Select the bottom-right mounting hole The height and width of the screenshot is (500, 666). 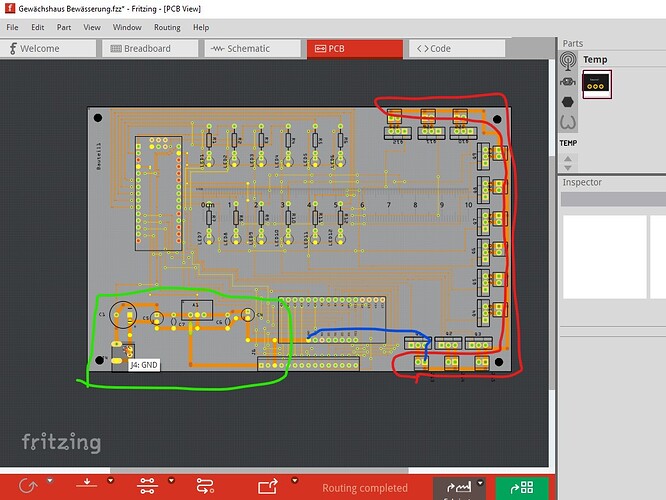499,362
